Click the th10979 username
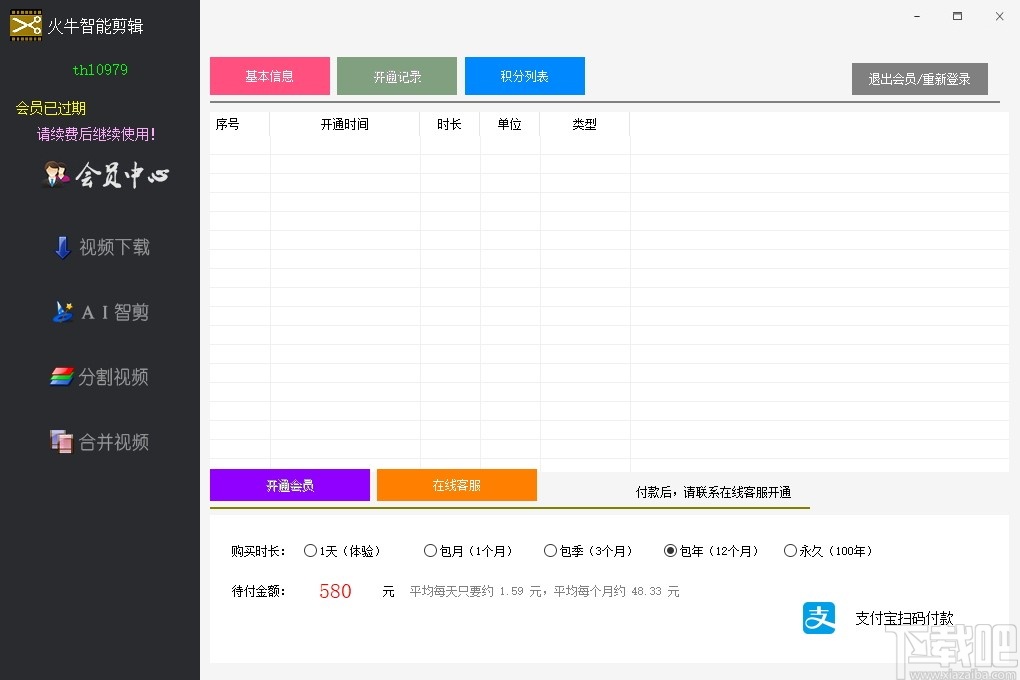The image size is (1020, 680). click(x=99, y=70)
